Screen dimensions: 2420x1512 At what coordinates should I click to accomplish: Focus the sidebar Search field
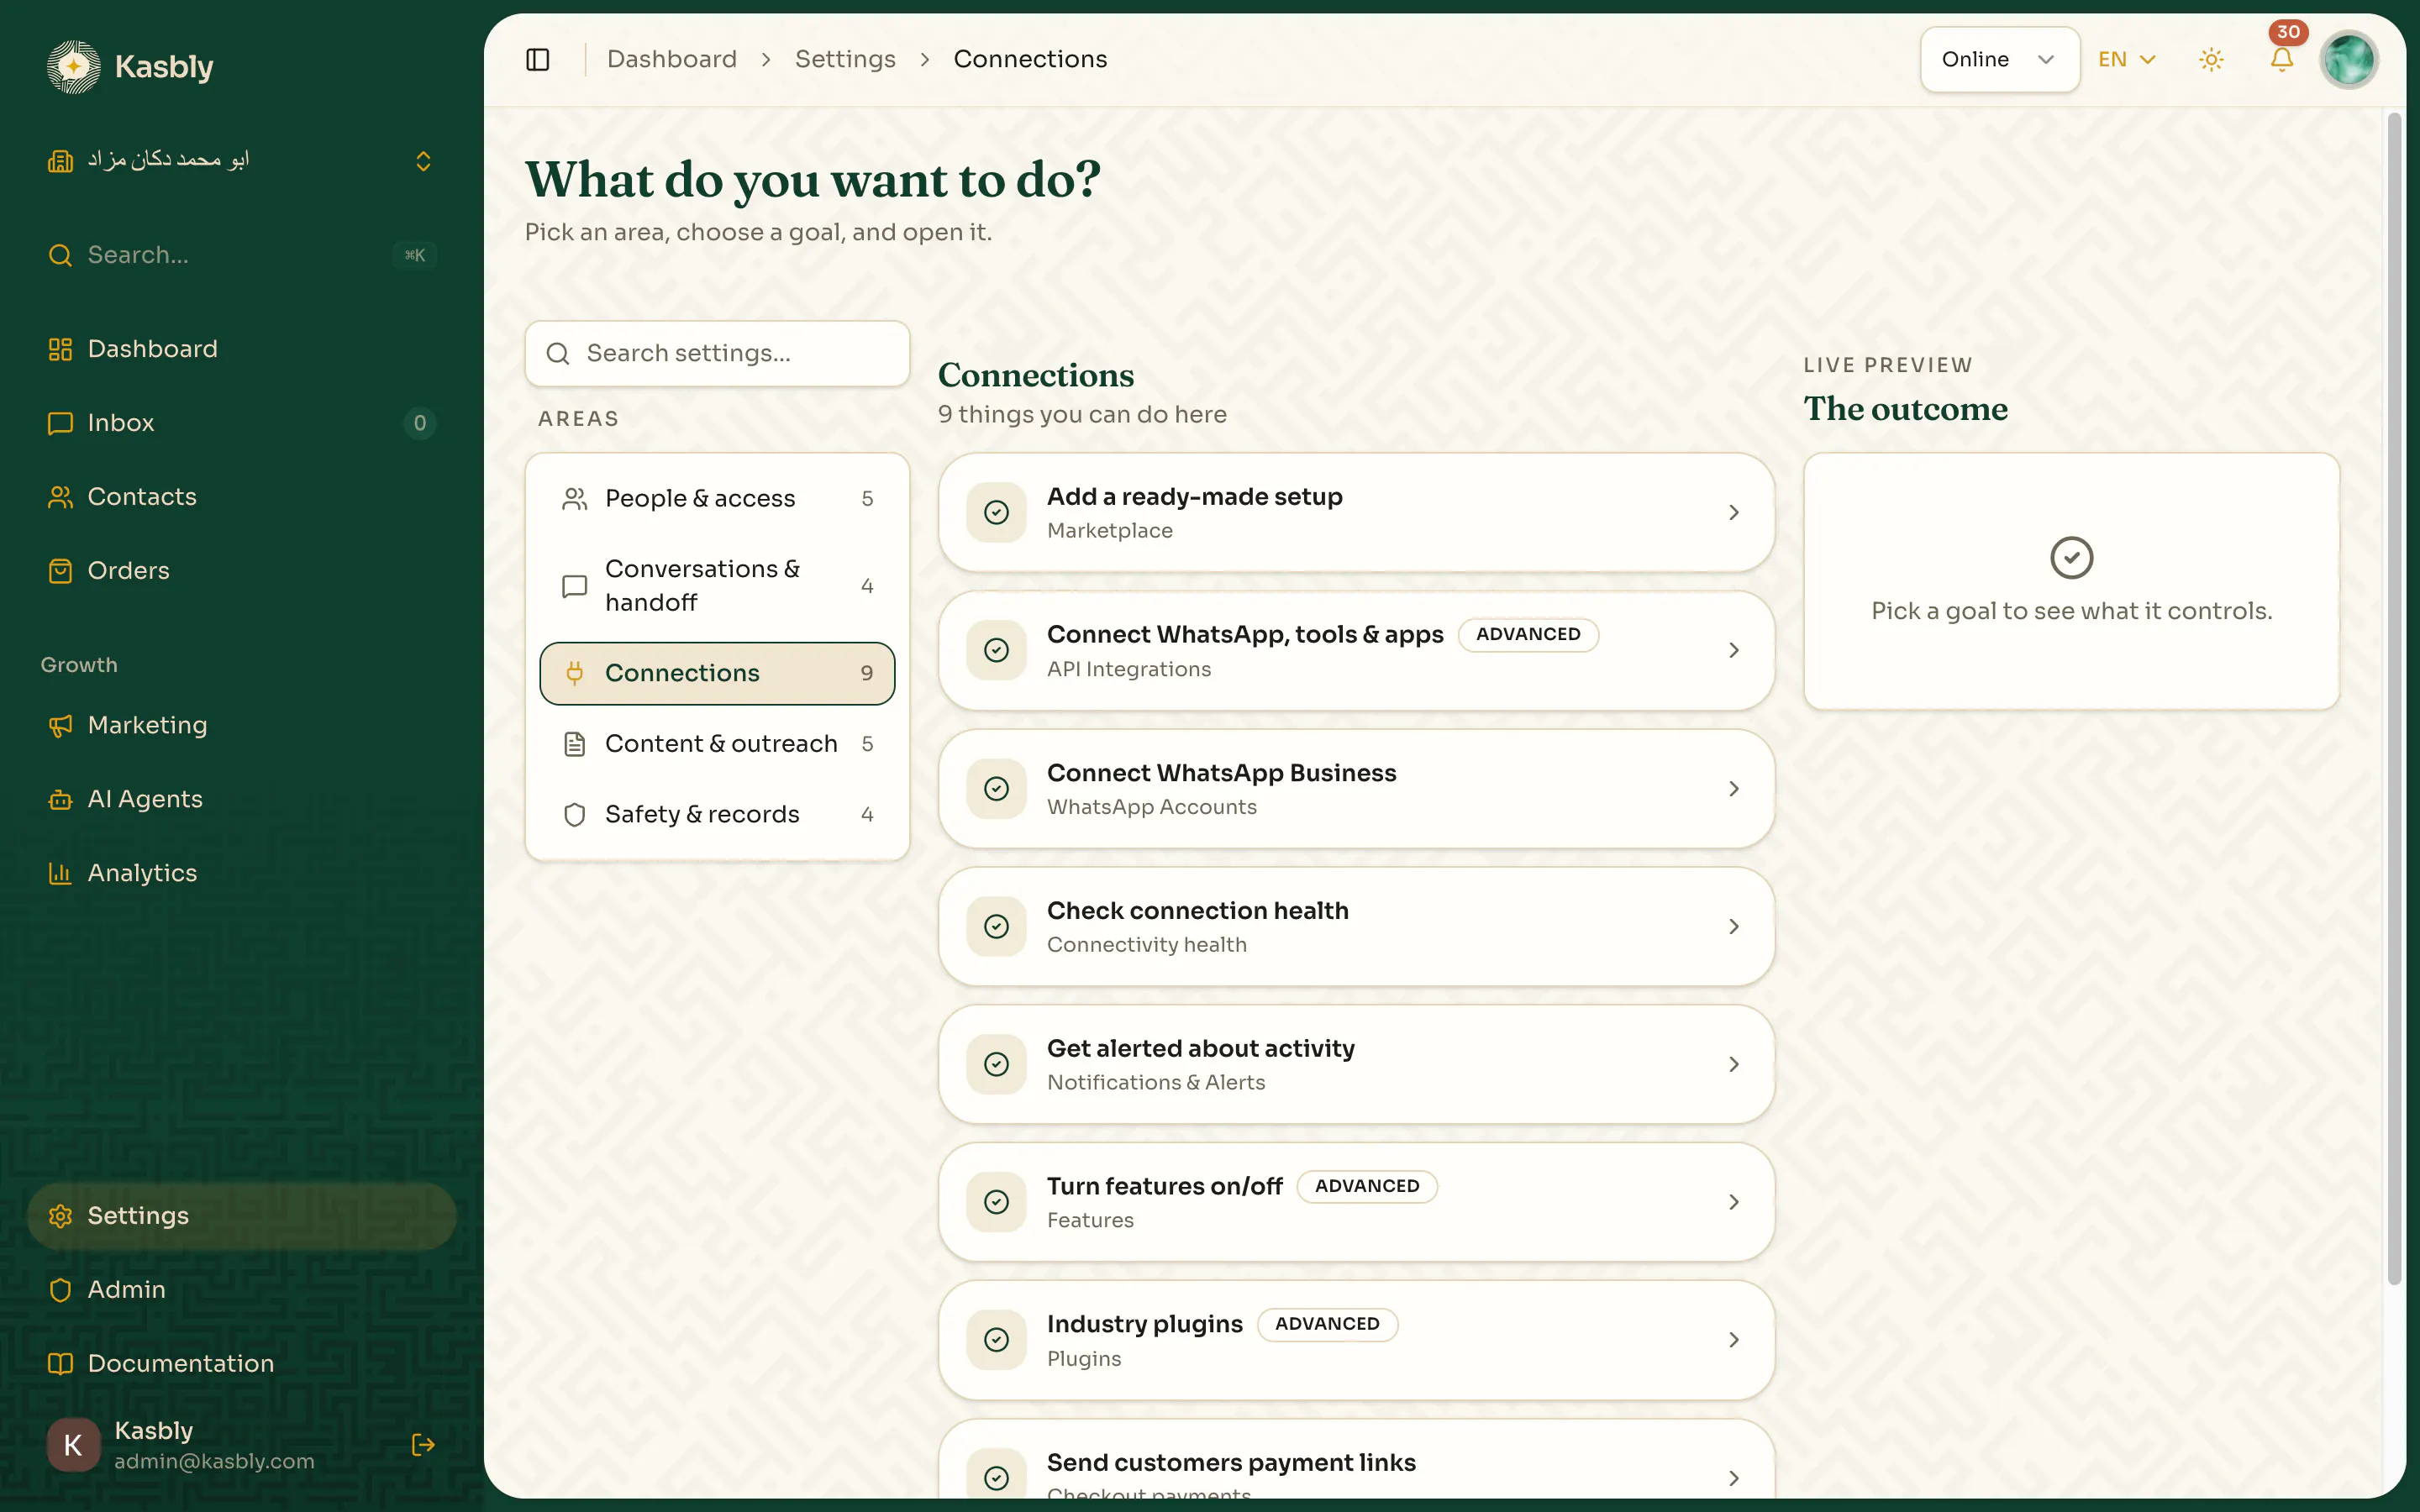pyautogui.click(x=241, y=255)
